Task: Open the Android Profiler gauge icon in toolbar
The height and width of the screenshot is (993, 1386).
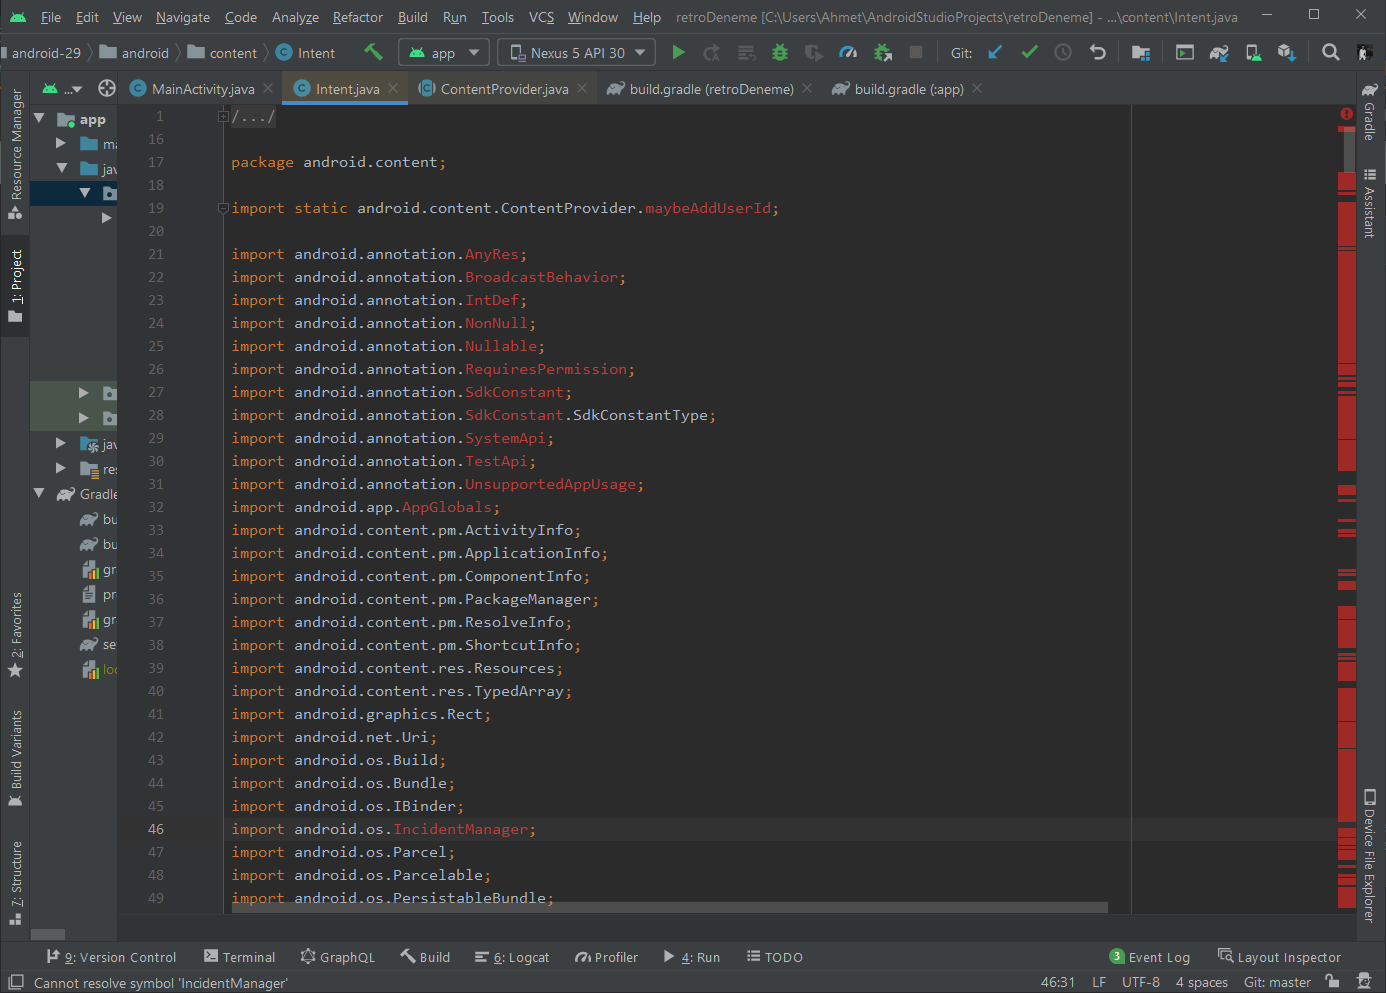Action: [x=848, y=53]
